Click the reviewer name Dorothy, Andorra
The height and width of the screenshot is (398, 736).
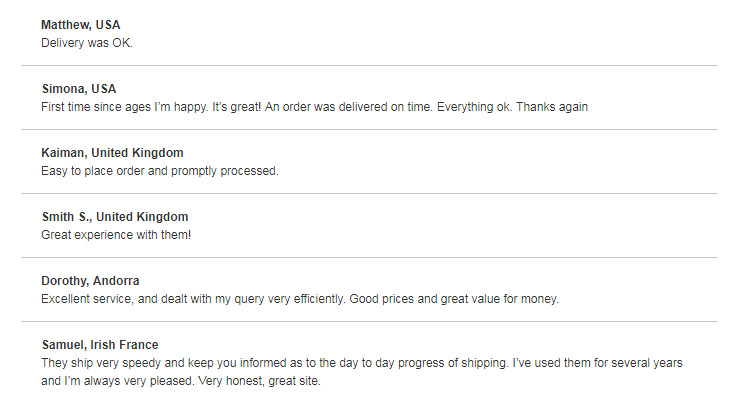[x=90, y=281]
